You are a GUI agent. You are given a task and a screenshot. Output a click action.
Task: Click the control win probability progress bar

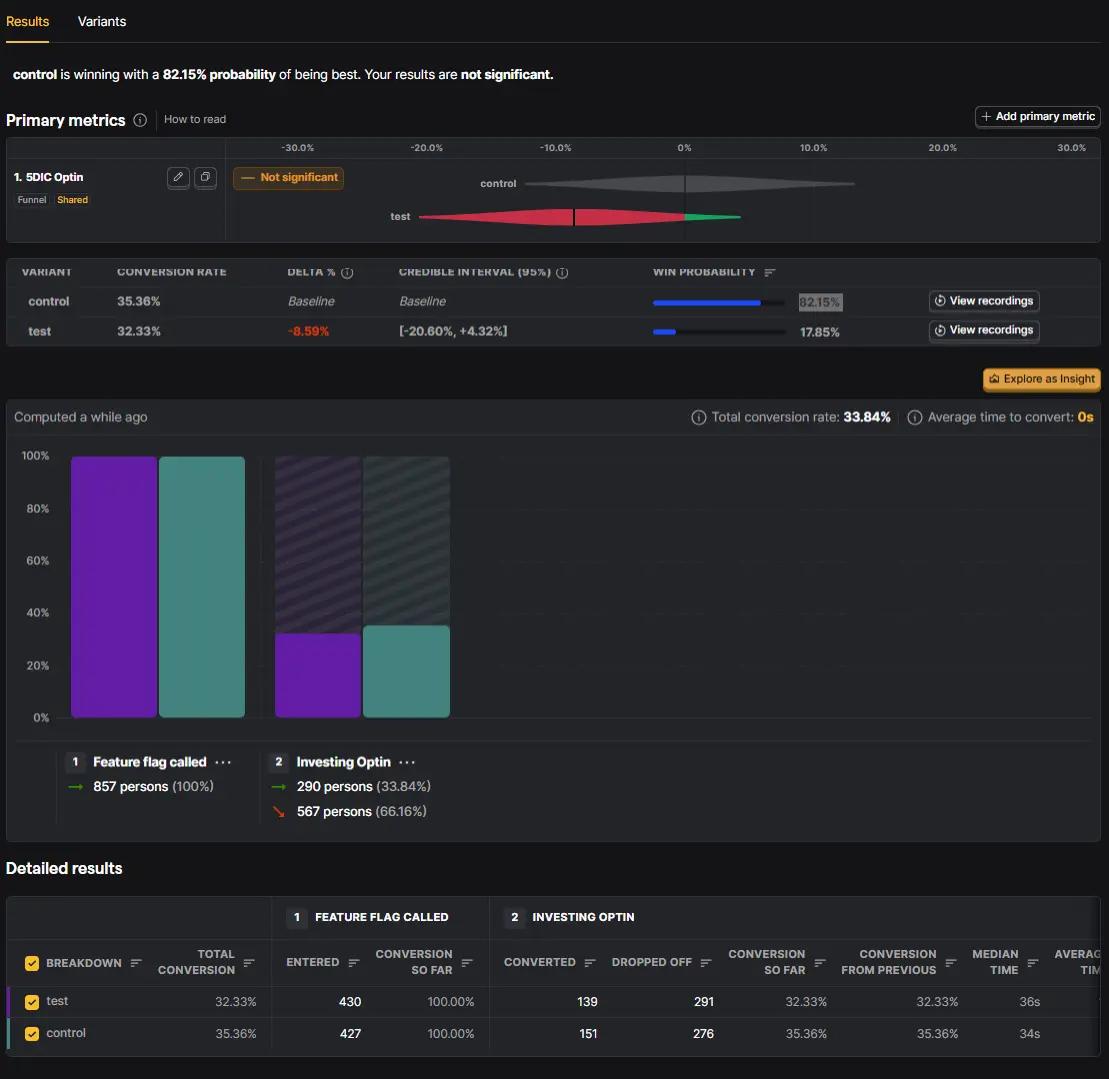tap(719, 303)
